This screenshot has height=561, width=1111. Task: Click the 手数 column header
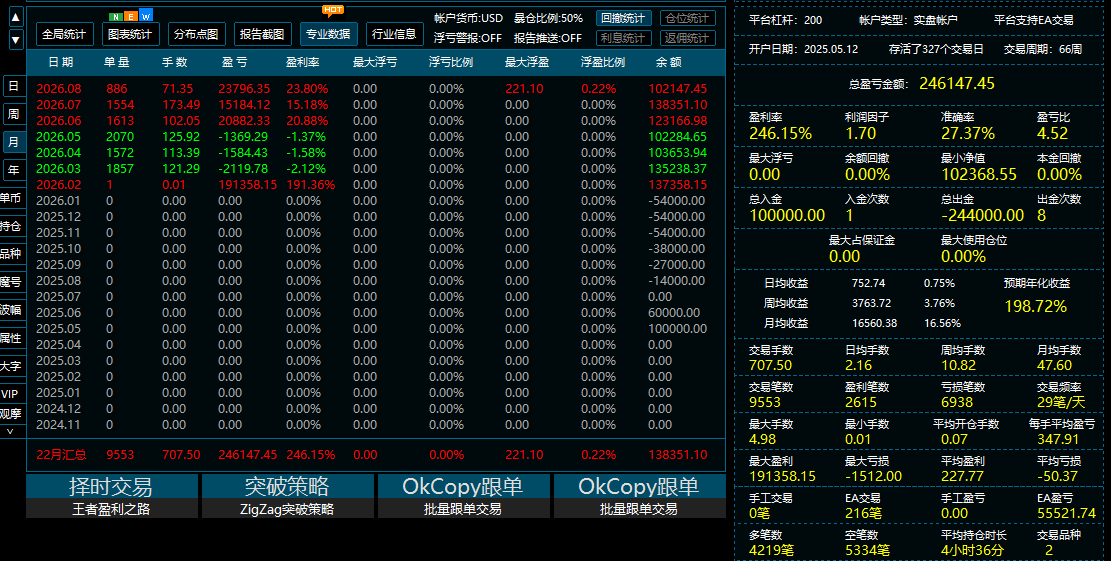(x=174, y=62)
